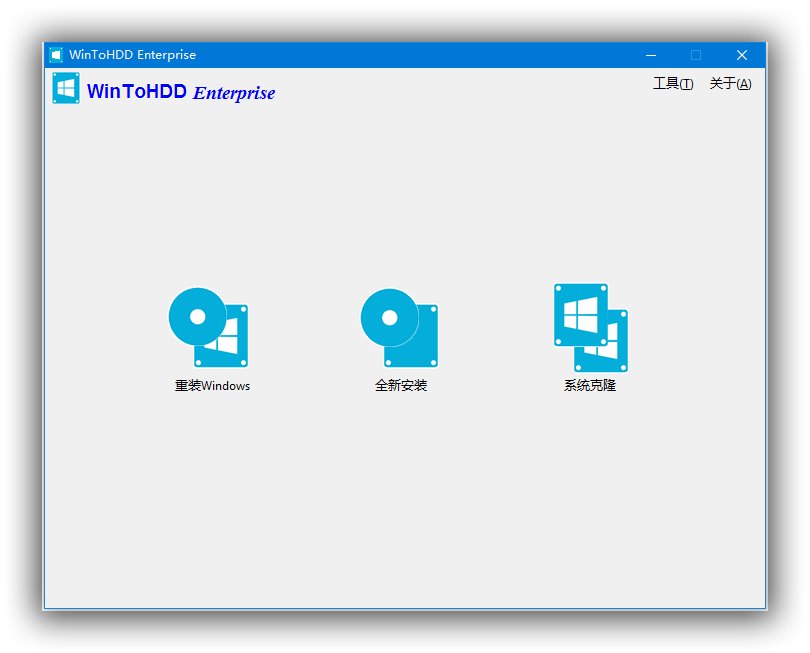Select the 全新安装 text label

point(401,385)
